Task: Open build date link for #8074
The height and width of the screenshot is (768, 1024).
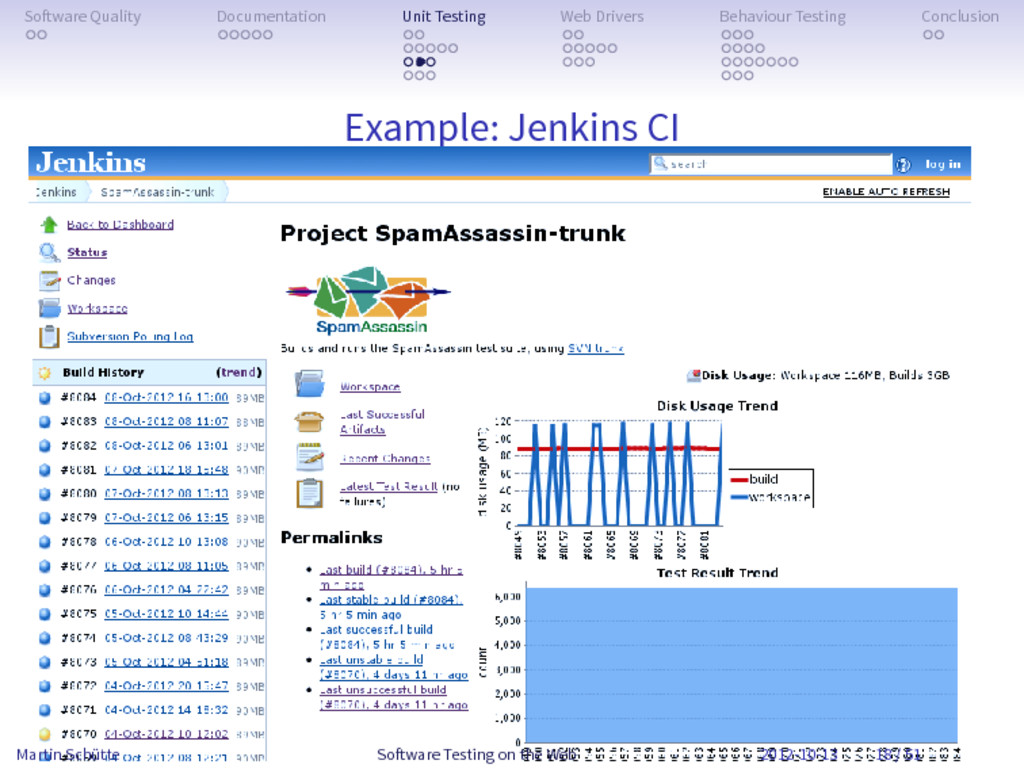Action: (x=167, y=638)
